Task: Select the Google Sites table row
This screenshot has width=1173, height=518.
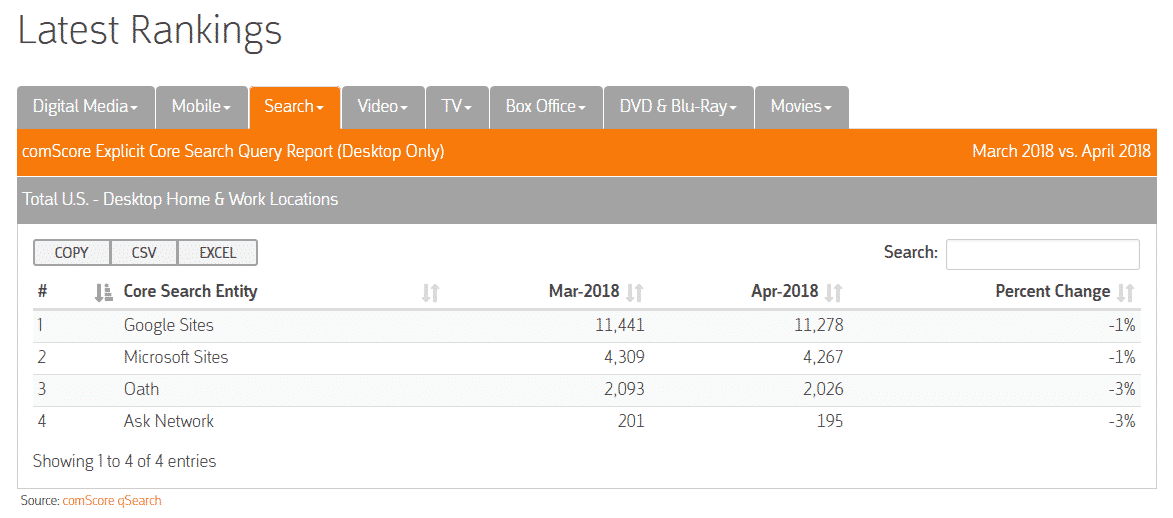Action: tap(586, 326)
